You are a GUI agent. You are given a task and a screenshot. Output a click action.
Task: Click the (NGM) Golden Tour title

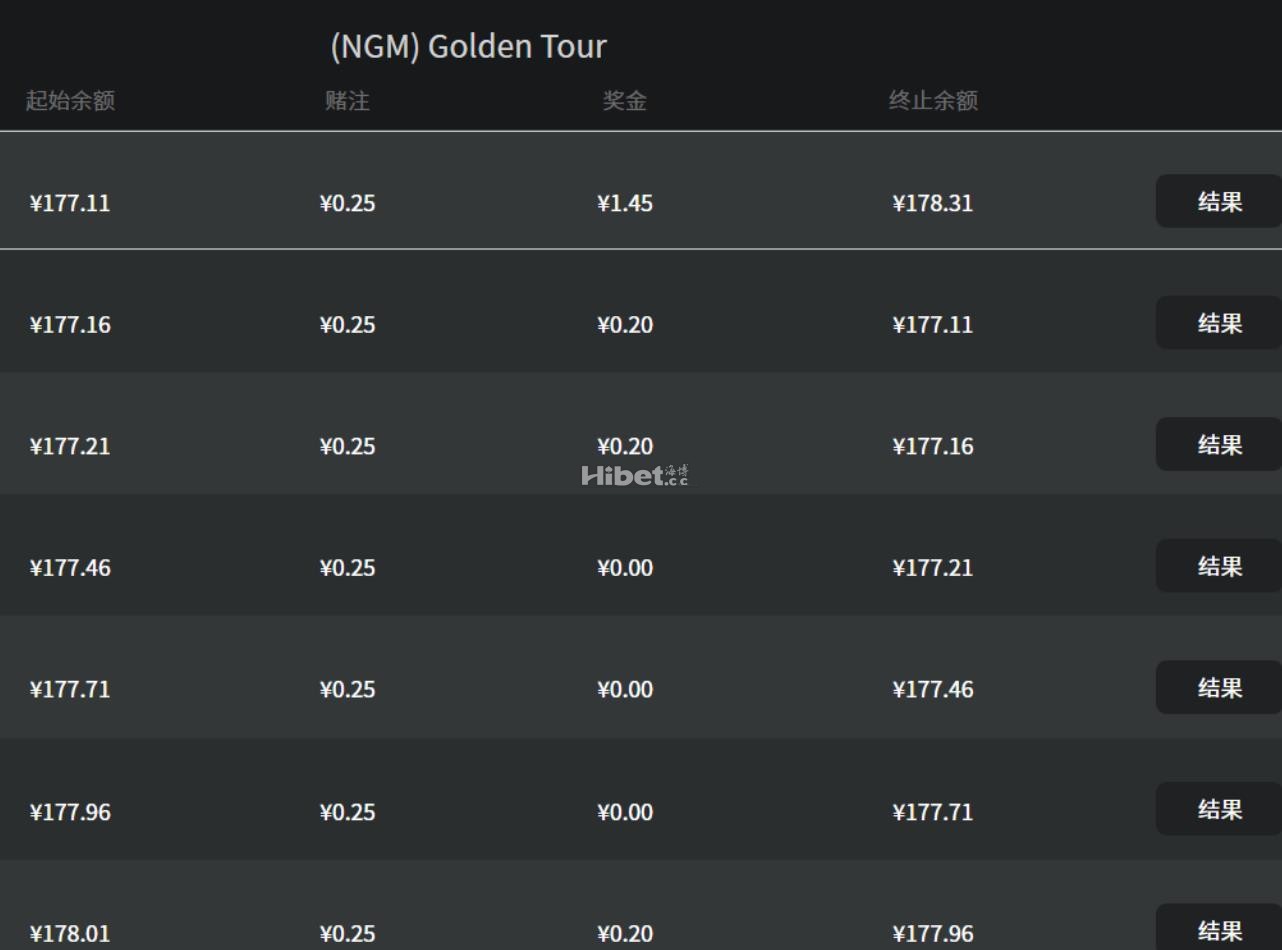[x=468, y=46]
